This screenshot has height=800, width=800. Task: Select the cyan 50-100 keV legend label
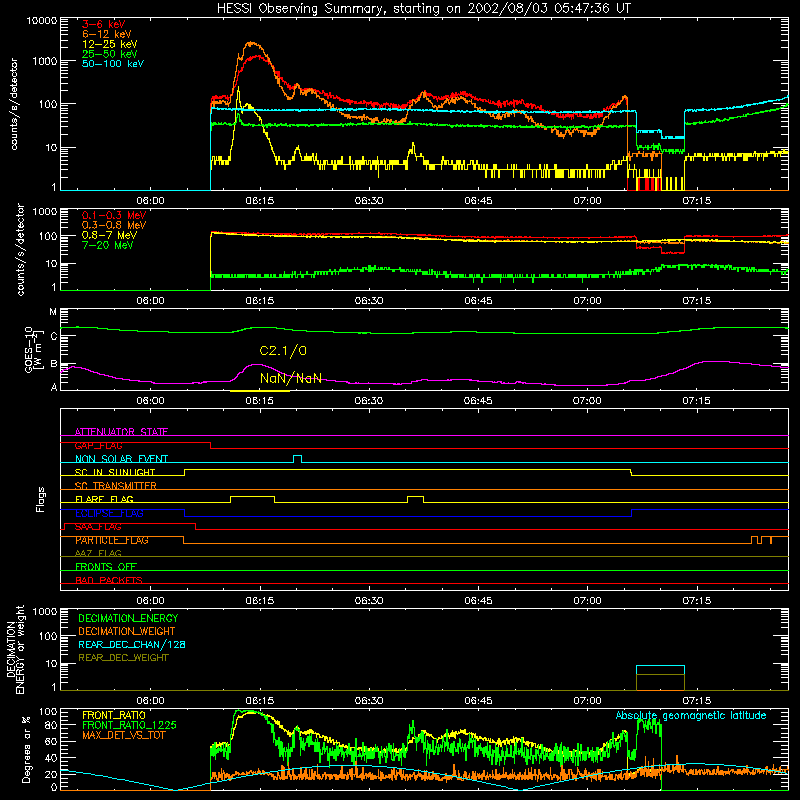coord(113,64)
